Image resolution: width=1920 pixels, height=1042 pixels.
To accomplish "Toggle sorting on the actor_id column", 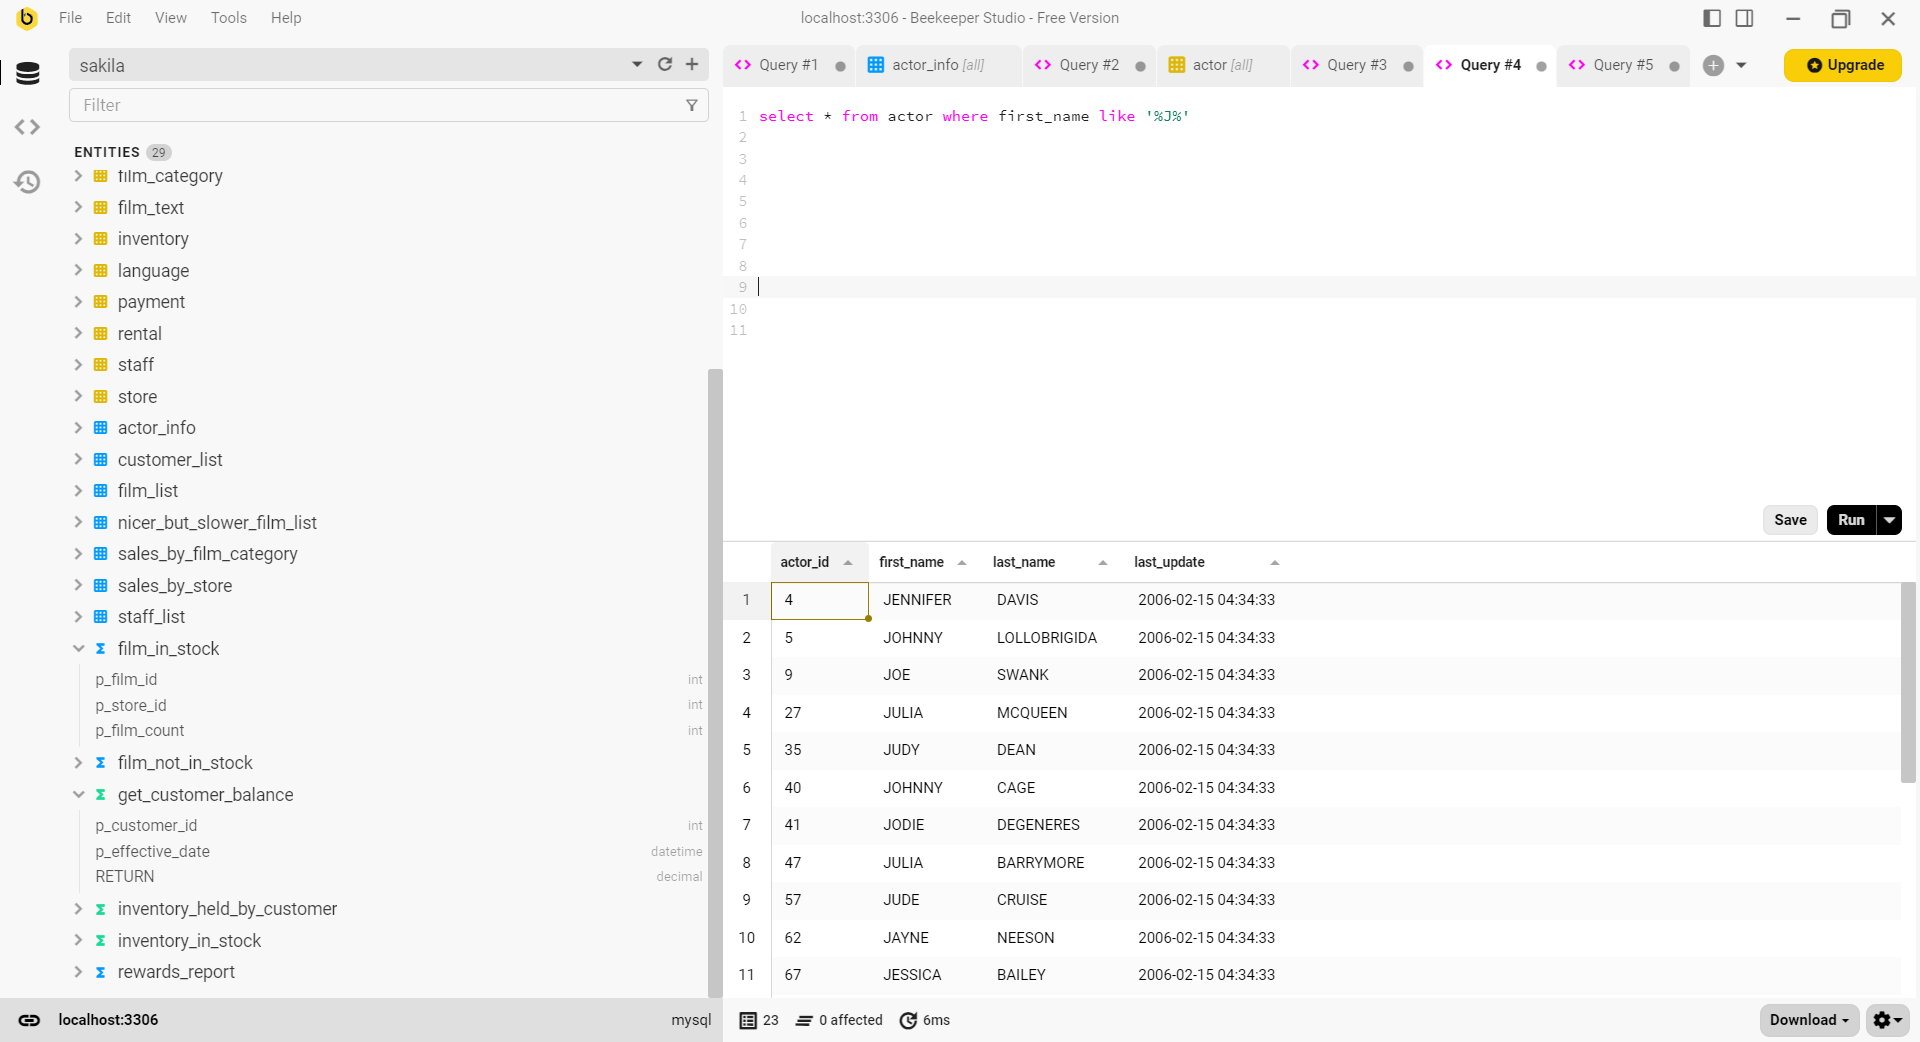I will click(x=849, y=562).
